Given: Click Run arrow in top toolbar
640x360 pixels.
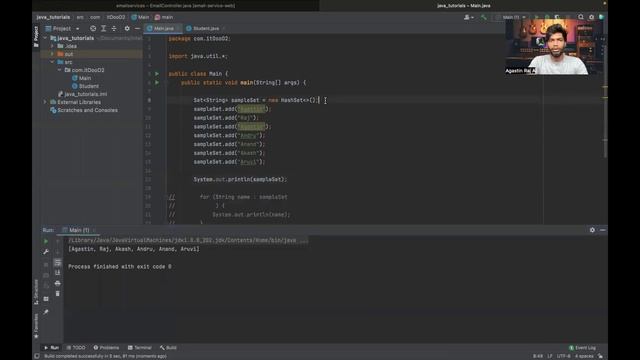Looking at the screenshot, I should pos(537,17).
